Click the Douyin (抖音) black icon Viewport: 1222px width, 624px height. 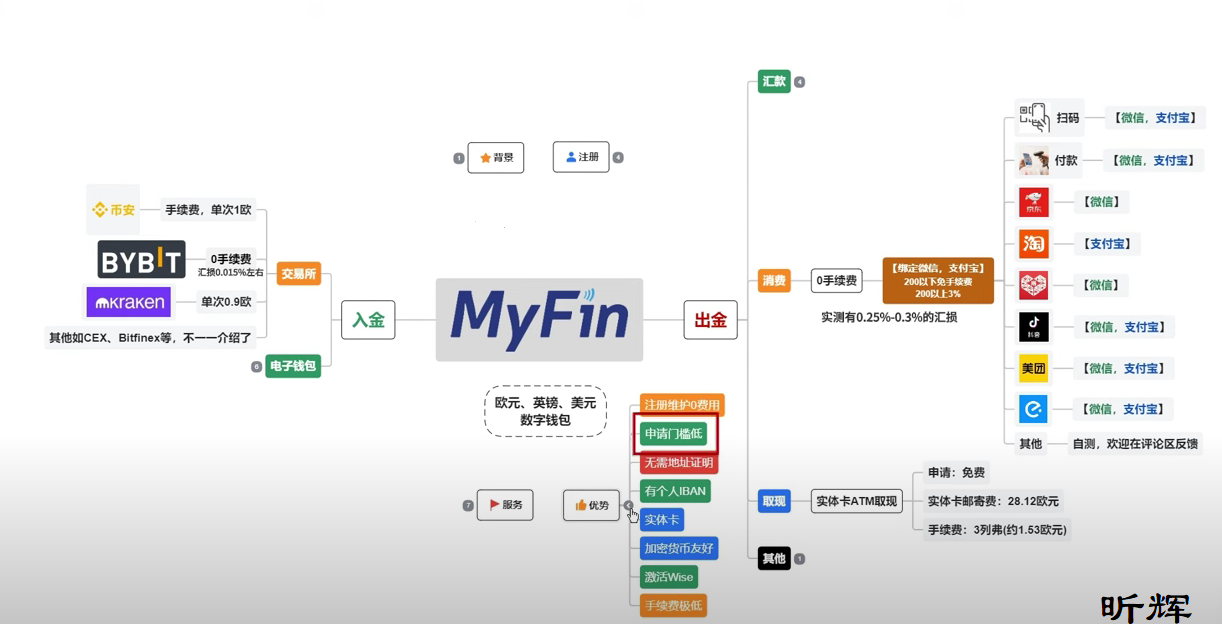(x=1033, y=327)
